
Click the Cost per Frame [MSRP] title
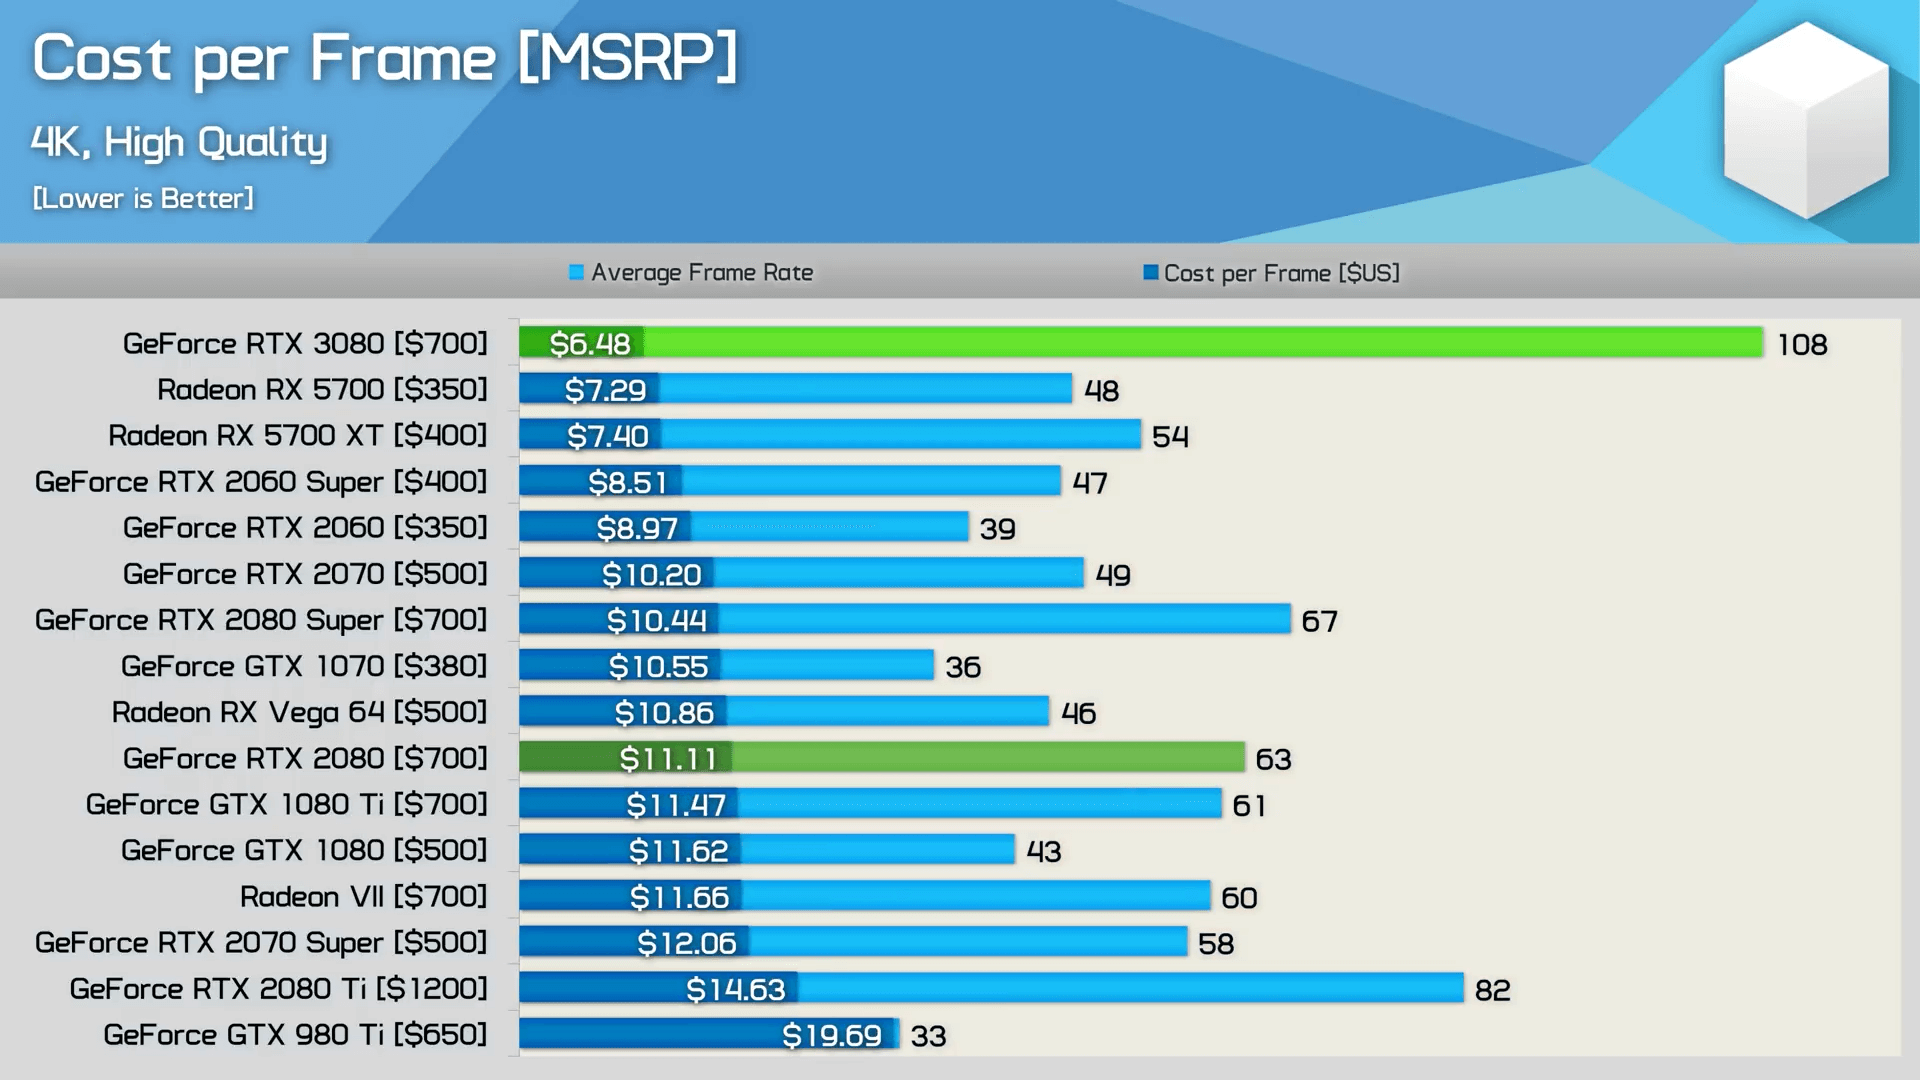pos(385,57)
